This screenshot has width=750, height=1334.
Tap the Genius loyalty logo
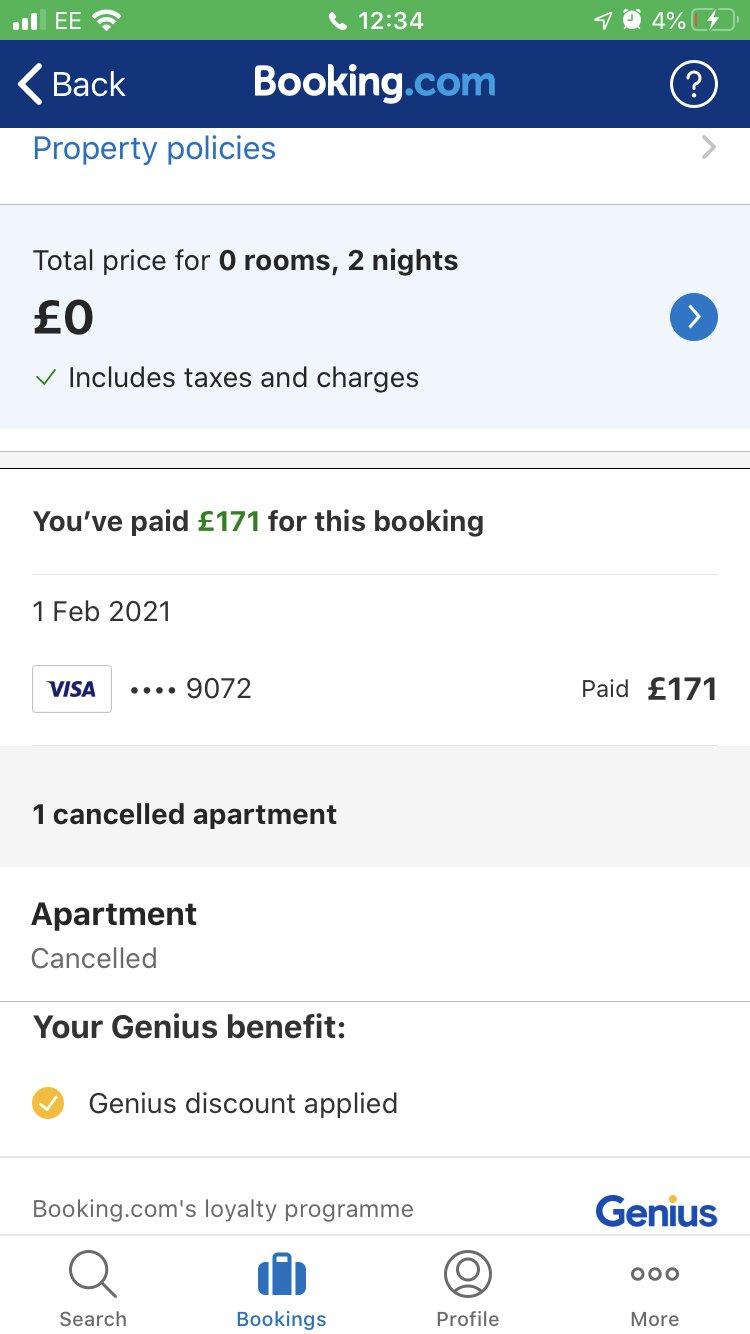[x=656, y=1212]
